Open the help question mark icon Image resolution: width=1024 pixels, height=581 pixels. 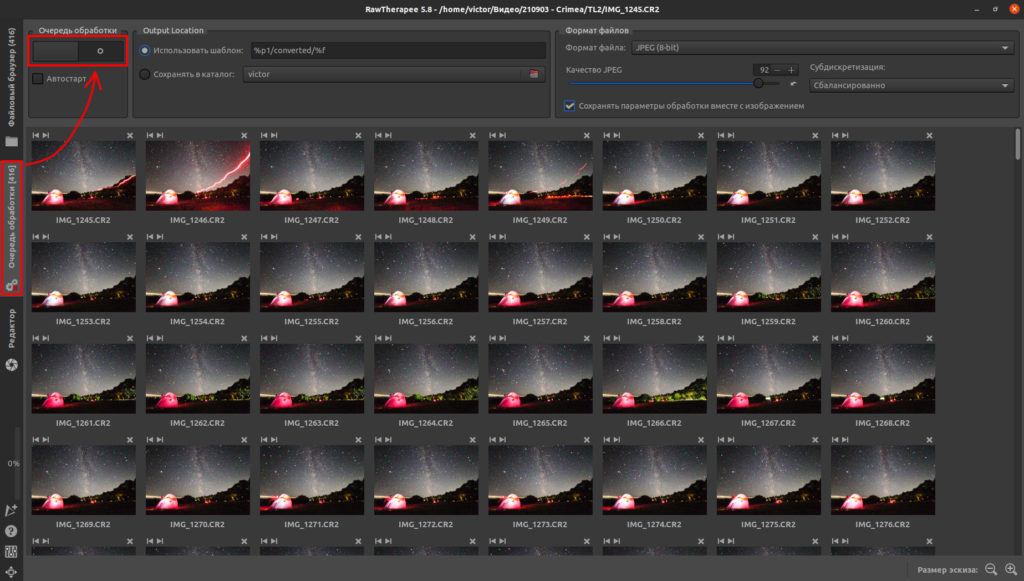[11, 531]
